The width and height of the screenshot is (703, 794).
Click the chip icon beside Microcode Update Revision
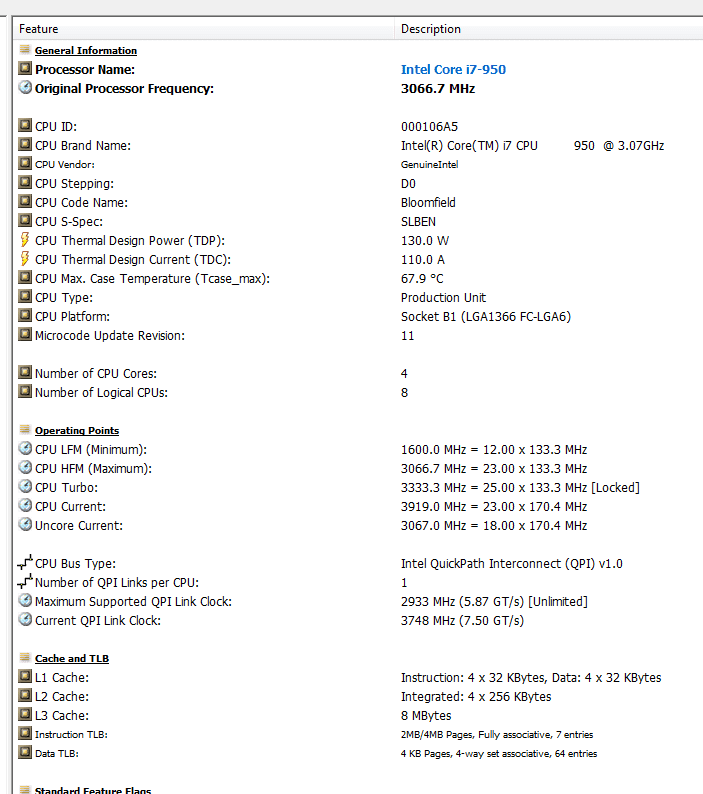25,334
